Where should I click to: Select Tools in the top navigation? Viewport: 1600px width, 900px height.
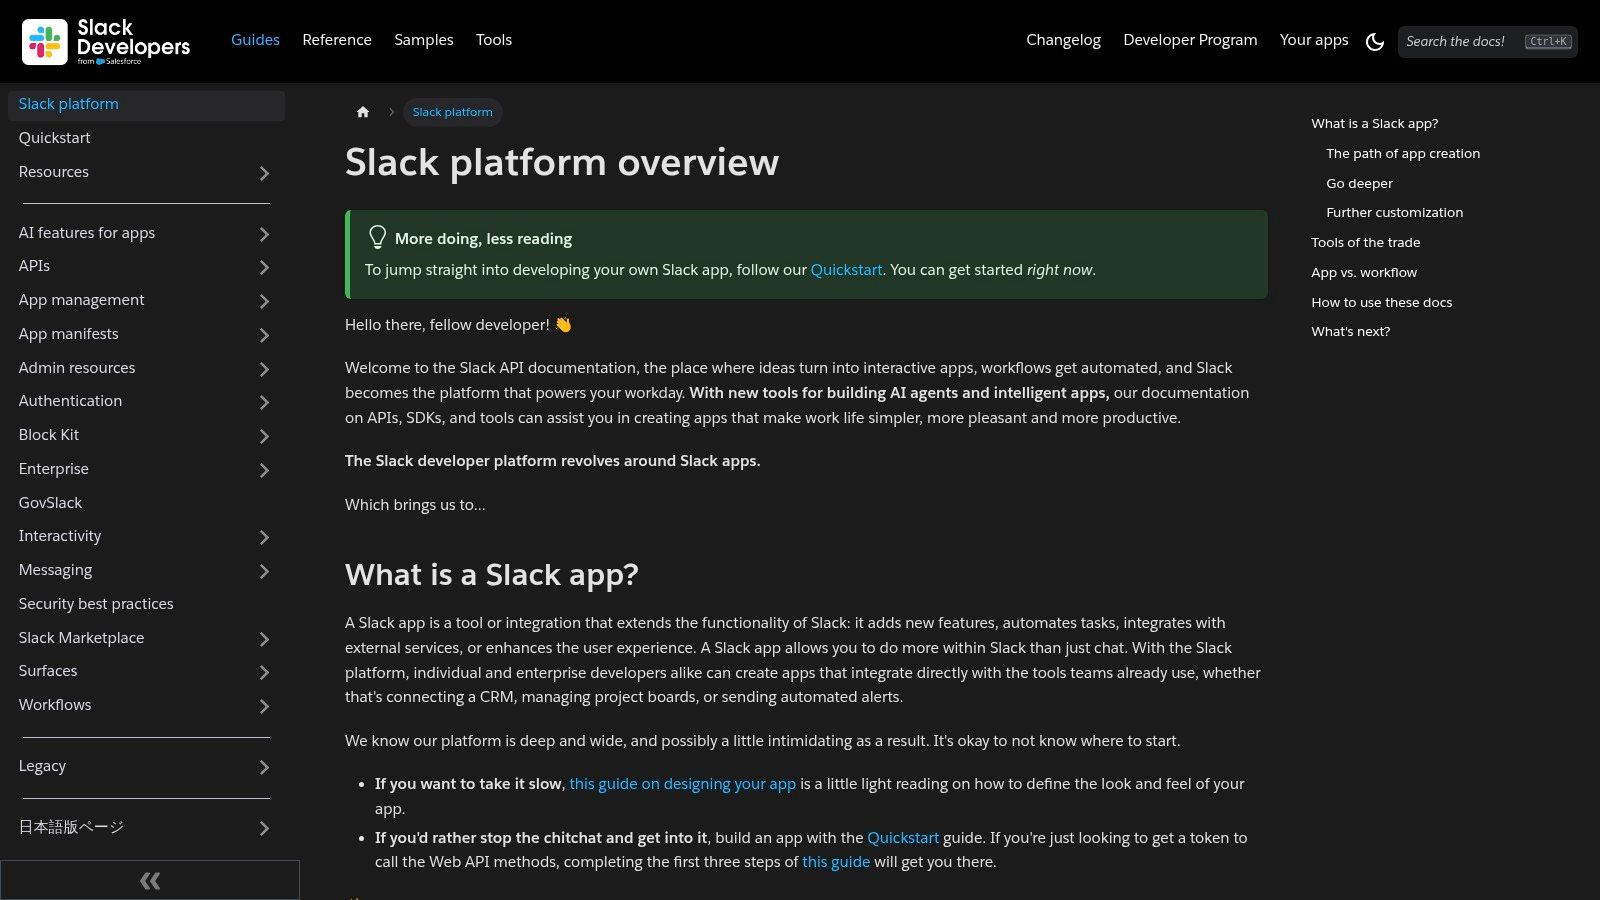coord(493,40)
